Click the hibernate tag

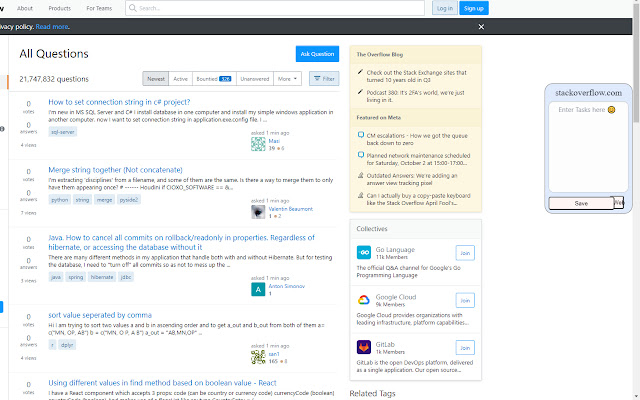102,277
